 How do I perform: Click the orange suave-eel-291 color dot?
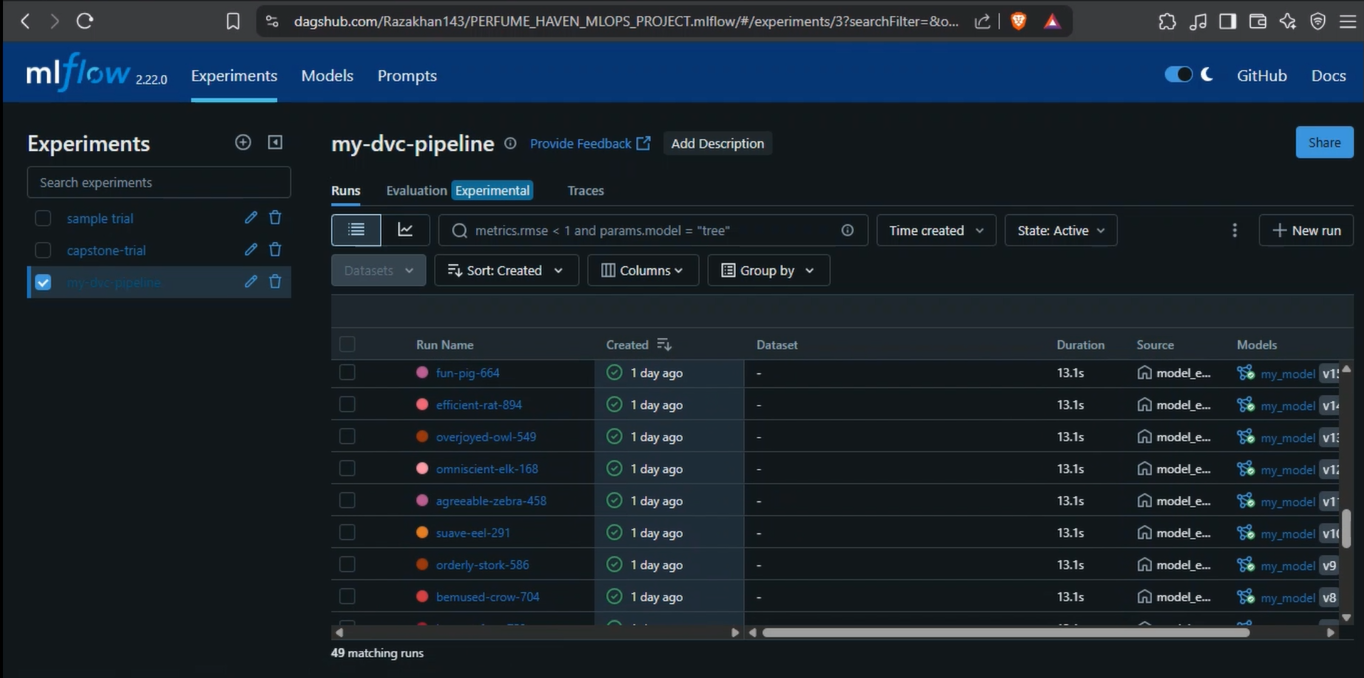point(422,533)
